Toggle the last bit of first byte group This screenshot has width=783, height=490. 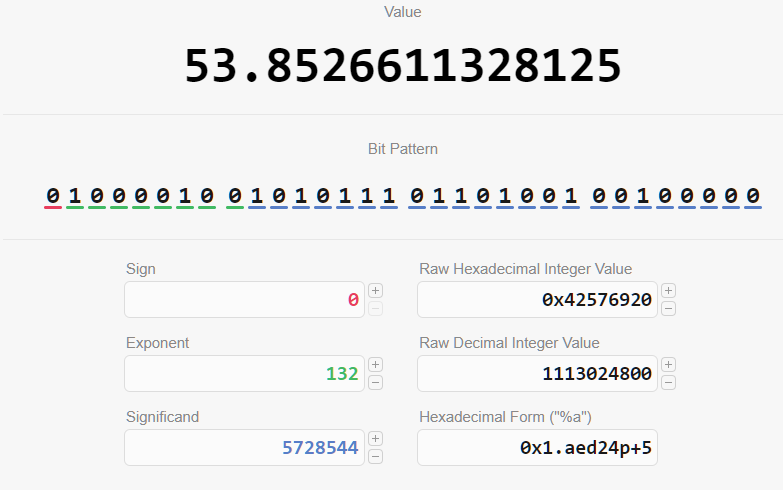pyautogui.click(x=207, y=196)
